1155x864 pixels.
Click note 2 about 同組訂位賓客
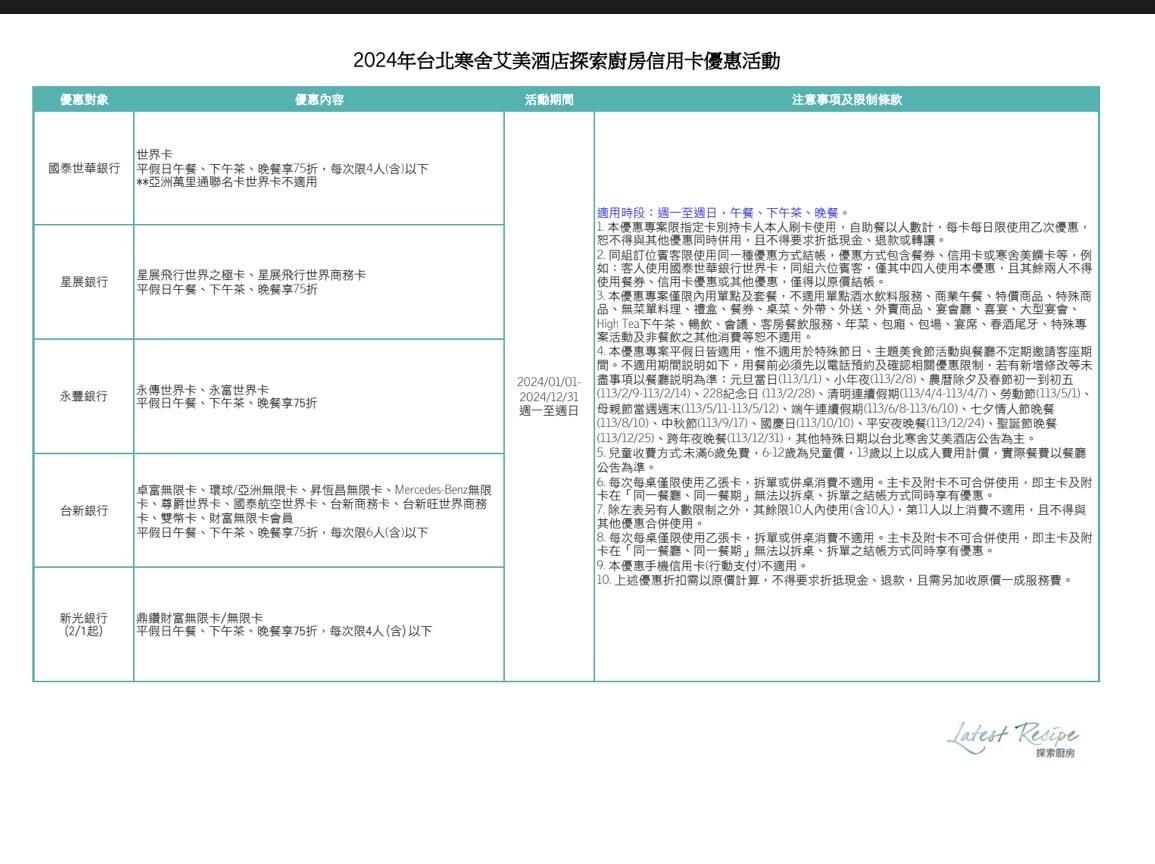pyautogui.click(x=844, y=268)
